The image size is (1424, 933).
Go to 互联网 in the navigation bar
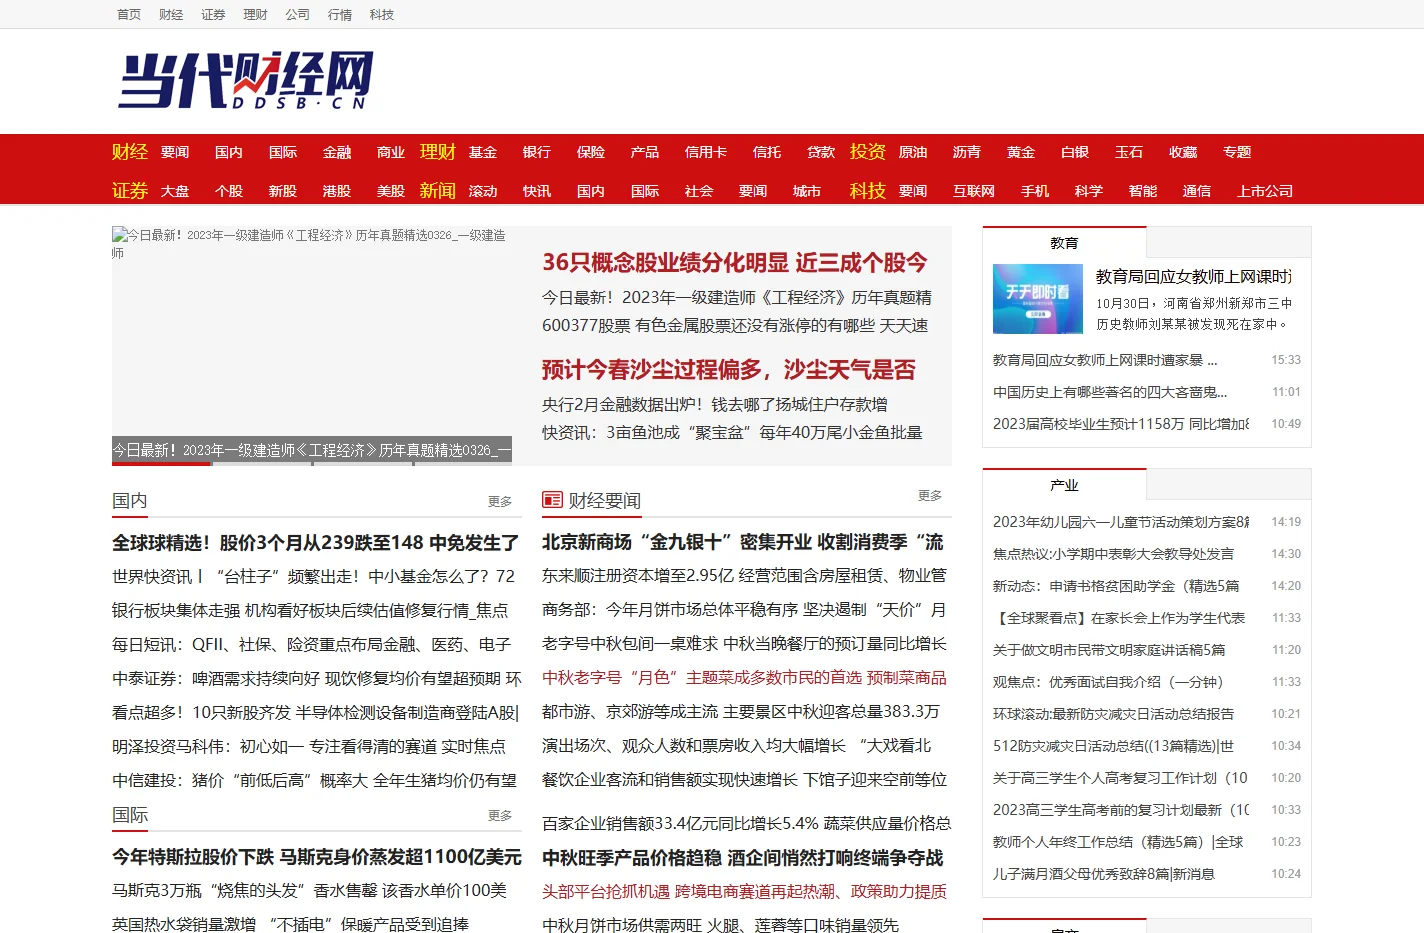point(974,191)
